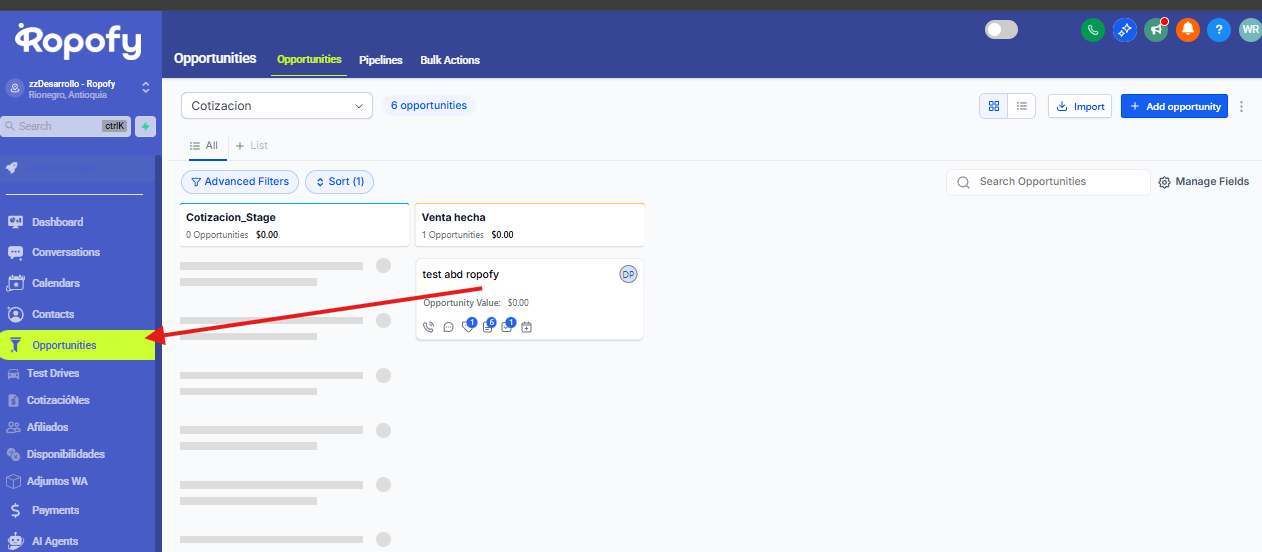Switch to the Pipelines tab
1262x552 pixels.
click(x=380, y=60)
